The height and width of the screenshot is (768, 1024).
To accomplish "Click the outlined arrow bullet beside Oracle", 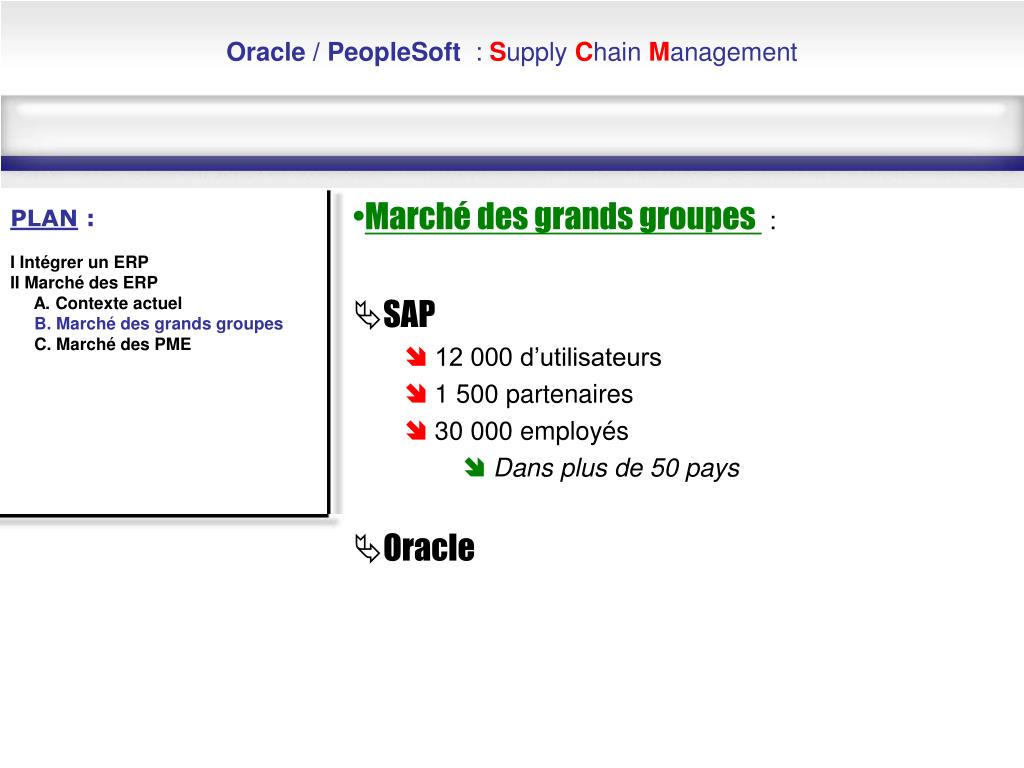I will pyautogui.click(x=367, y=548).
